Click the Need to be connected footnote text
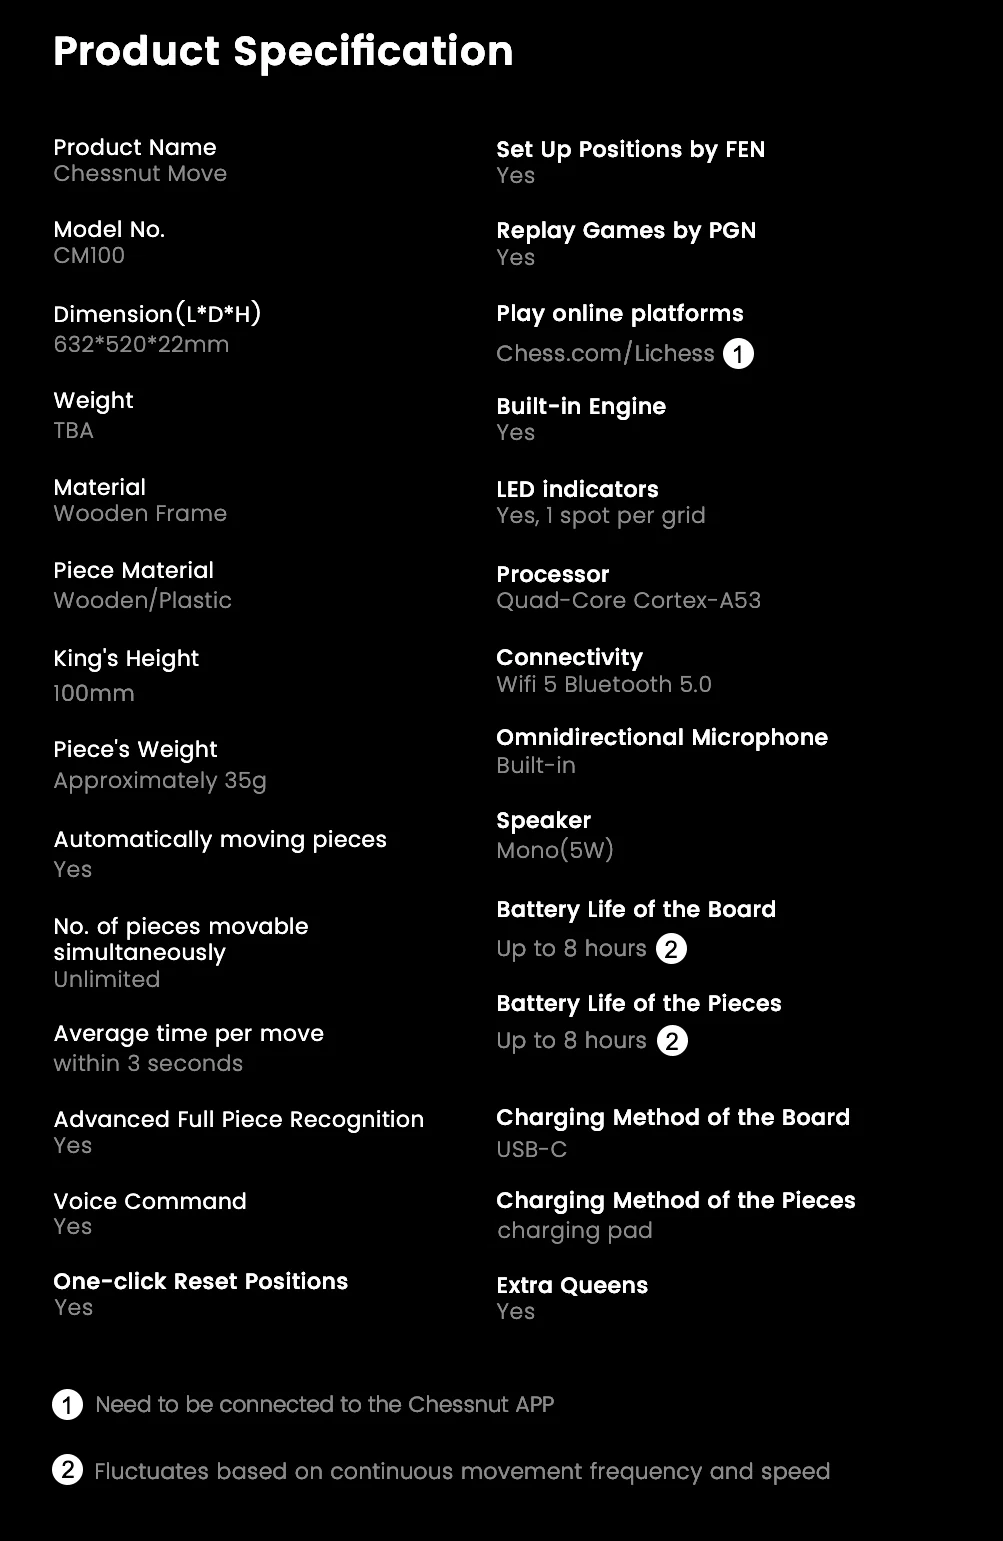The height and width of the screenshot is (1541, 1003). click(324, 1405)
